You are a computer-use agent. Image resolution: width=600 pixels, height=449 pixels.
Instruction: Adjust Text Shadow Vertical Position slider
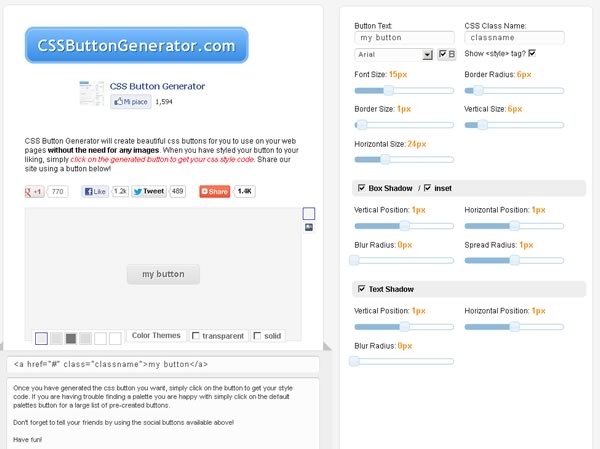click(x=404, y=327)
